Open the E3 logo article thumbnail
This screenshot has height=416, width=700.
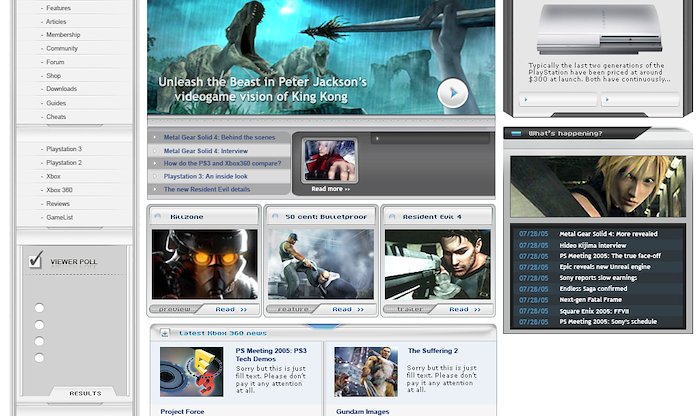pos(192,372)
